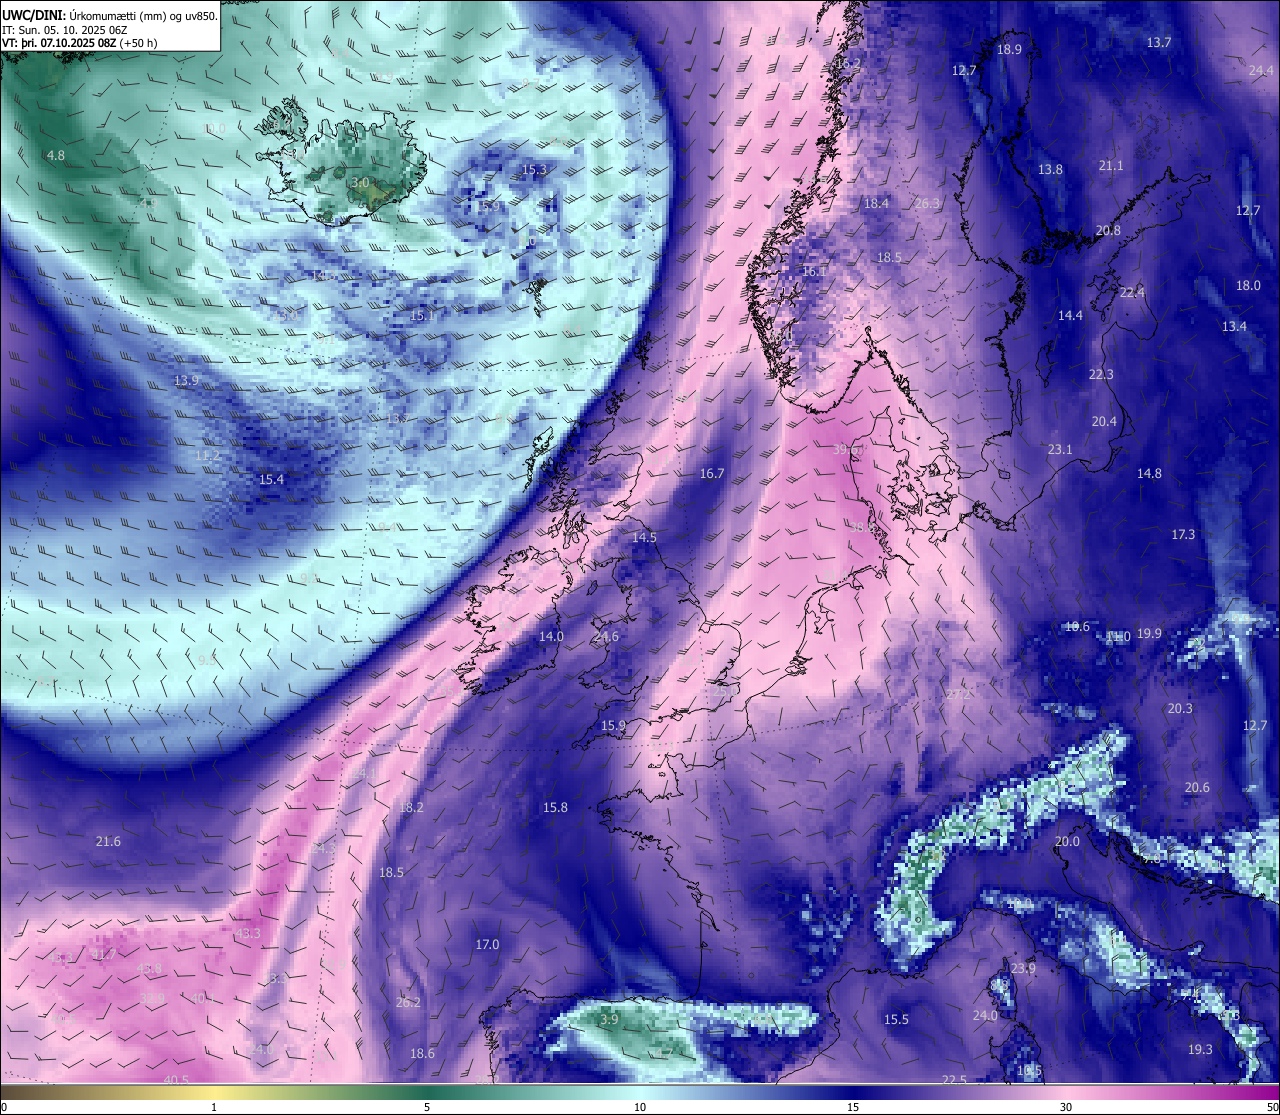Click the 13.9 value in the Atlantic

(186, 381)
